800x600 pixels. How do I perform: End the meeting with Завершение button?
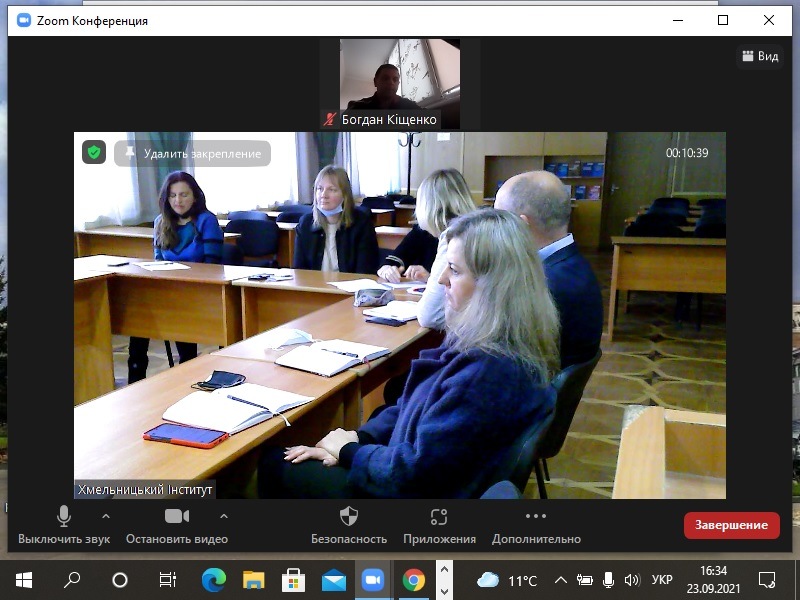click(x=732, y=525)
